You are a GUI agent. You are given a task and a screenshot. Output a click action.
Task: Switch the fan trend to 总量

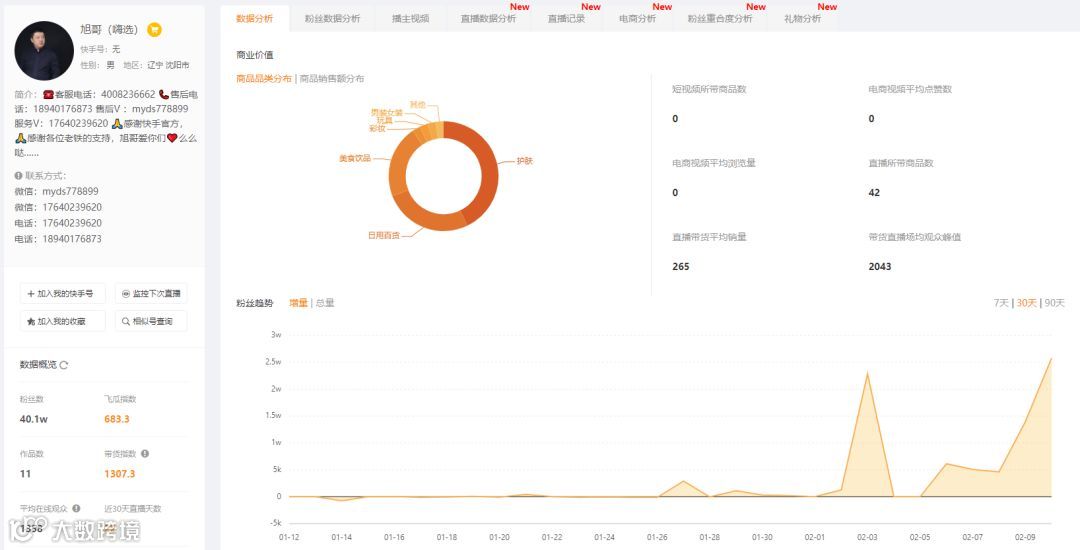click(325, 303)
